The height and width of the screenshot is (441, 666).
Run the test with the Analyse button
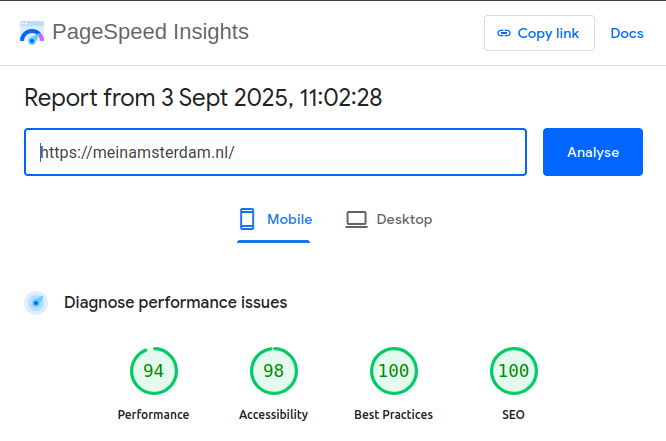[x=593, y=152]
